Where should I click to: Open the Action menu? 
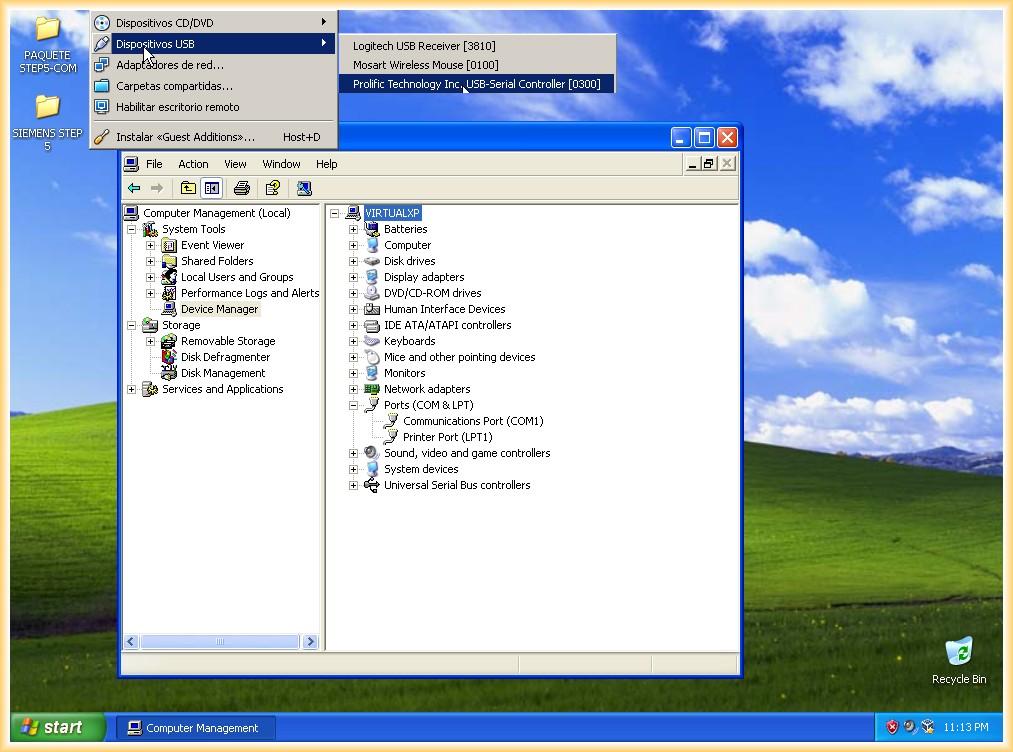tap(193, 164)
